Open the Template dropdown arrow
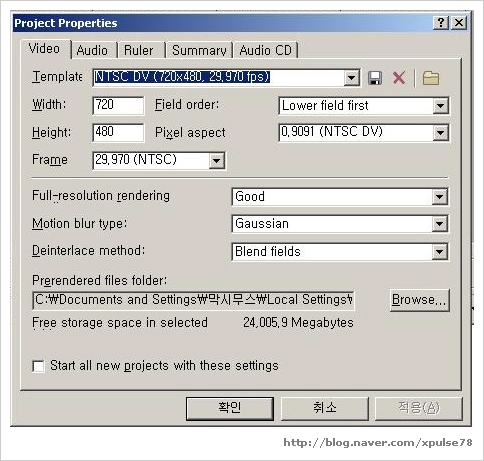Viewport: 484px width, 461px height. (x=351, y=78)
